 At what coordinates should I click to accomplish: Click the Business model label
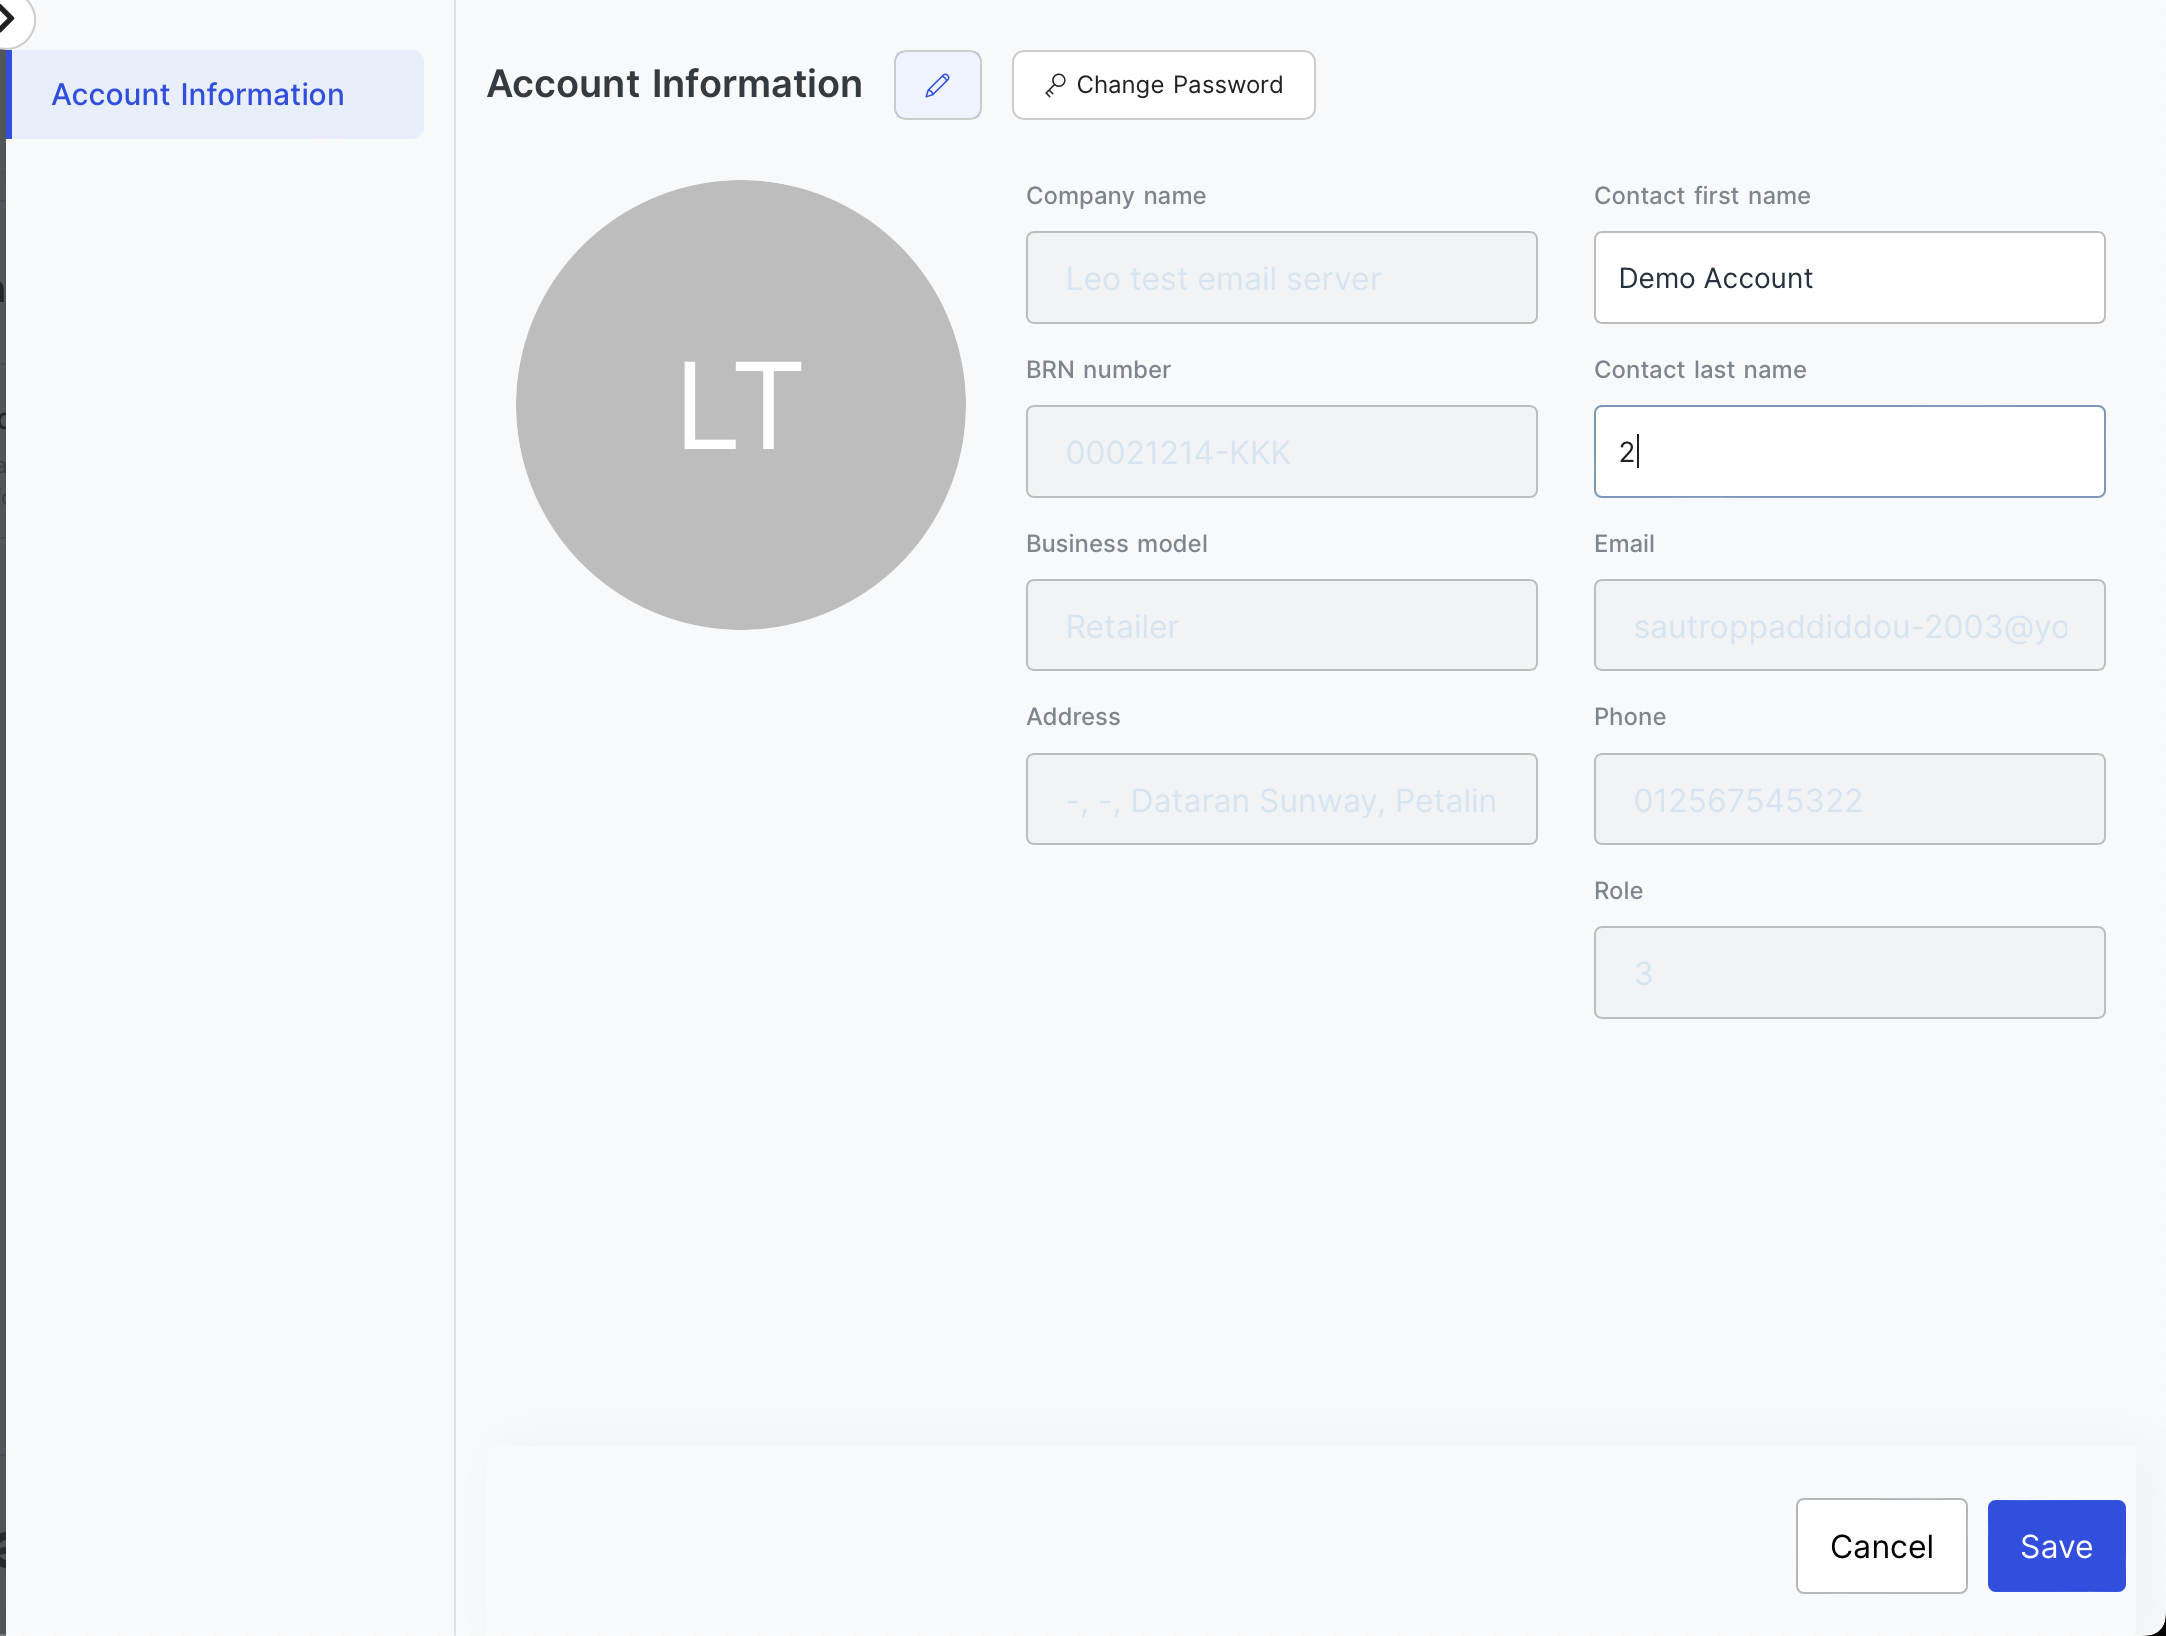(x=1116, y=544)
